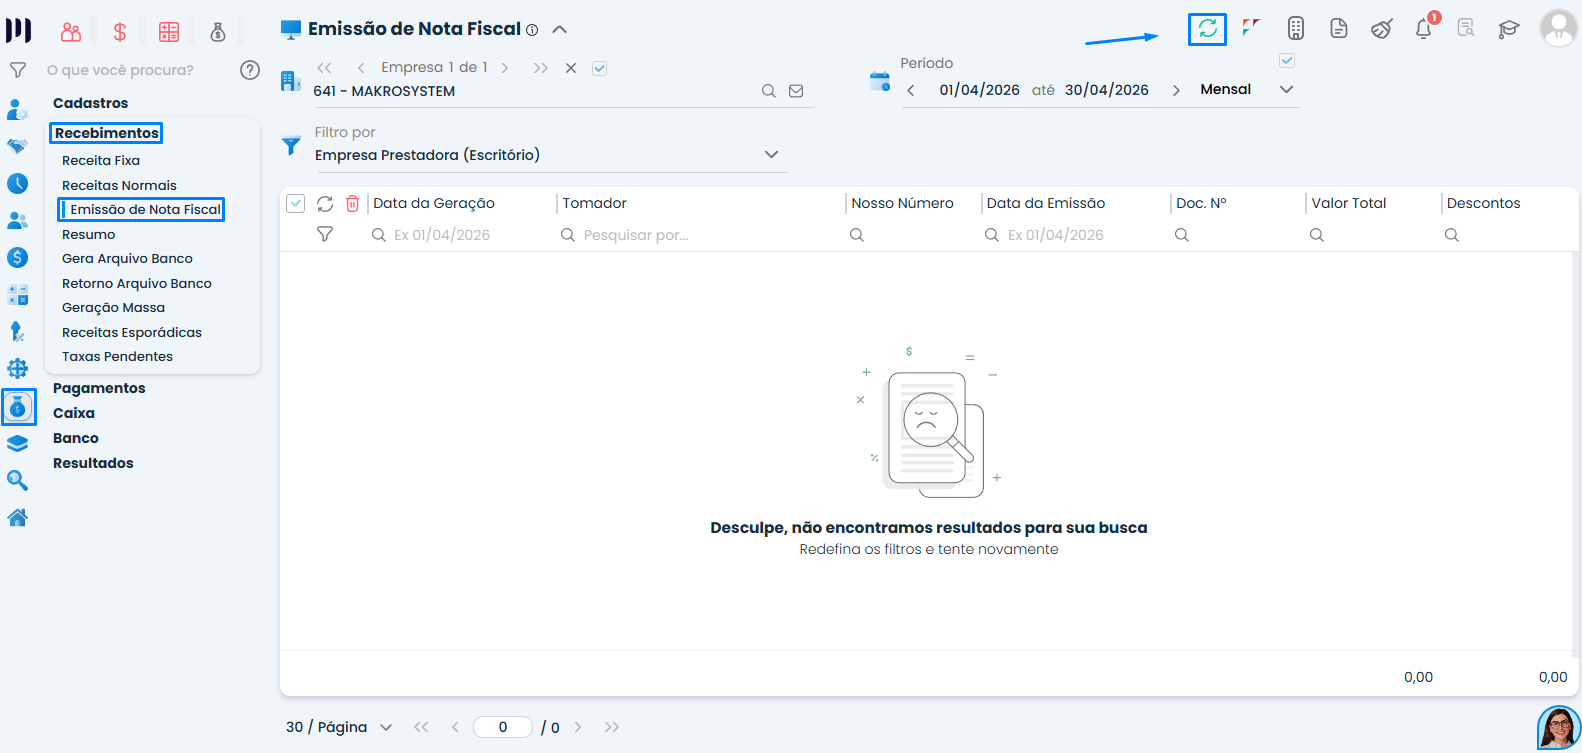The height and width of the screenshot is (753, 1582).
Task: Go to next period with right arrow
Action: click(1176, 90)
